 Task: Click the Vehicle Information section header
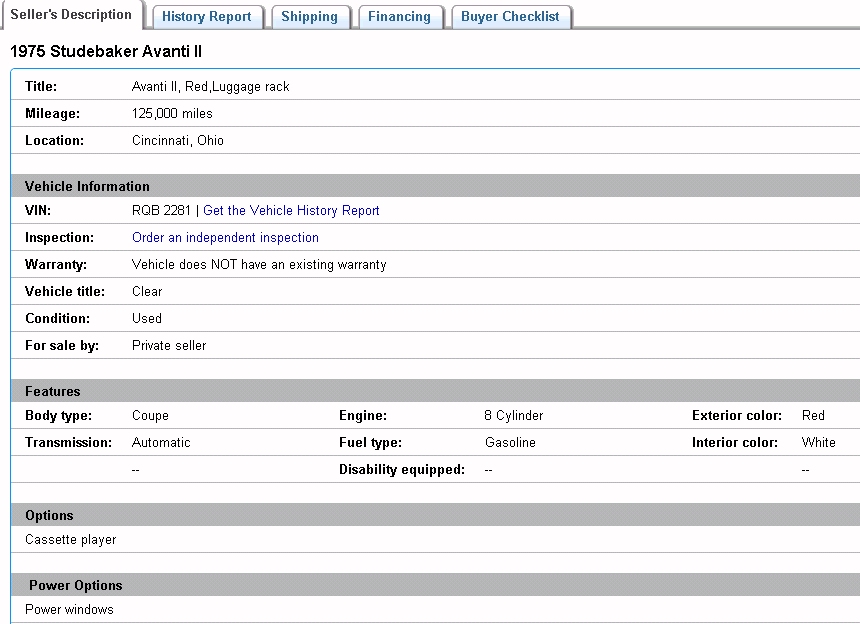(x=87, y=186)
